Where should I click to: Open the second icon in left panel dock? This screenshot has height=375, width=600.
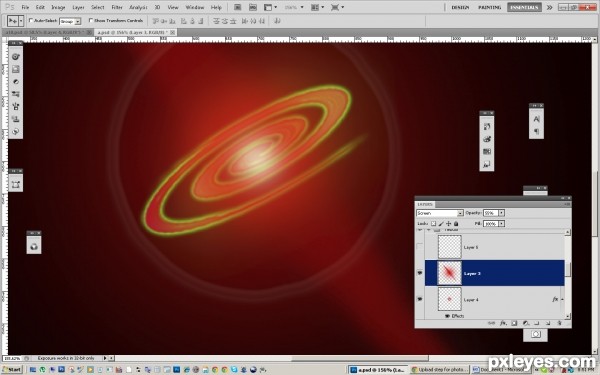coord(15,69)
